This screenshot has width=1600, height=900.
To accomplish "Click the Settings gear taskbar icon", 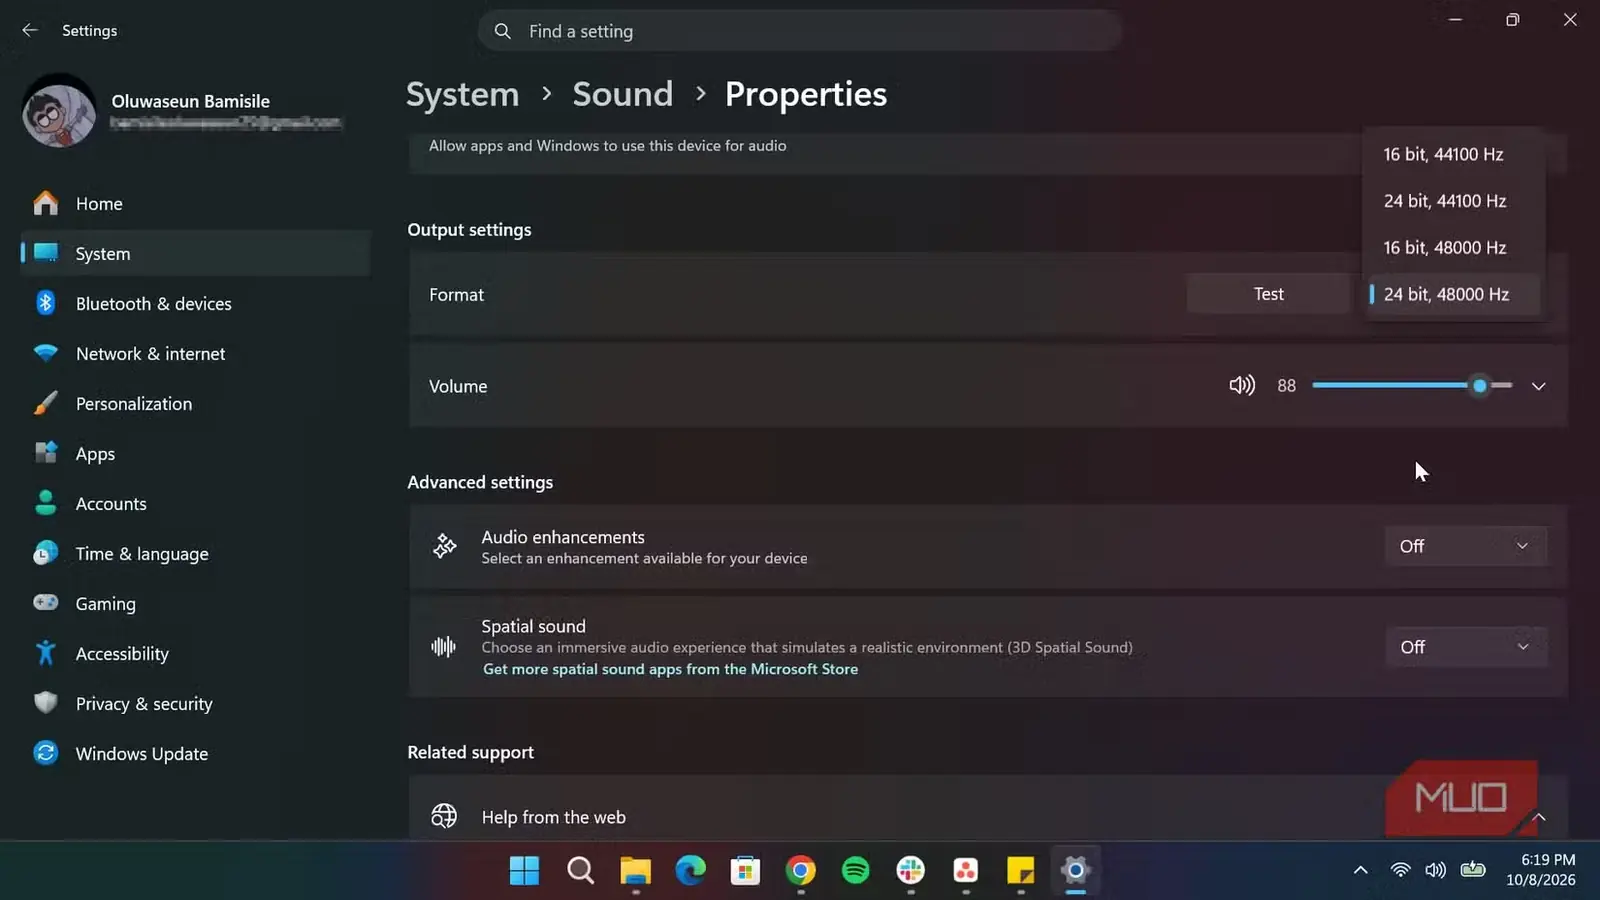I will click(1075, 871).
